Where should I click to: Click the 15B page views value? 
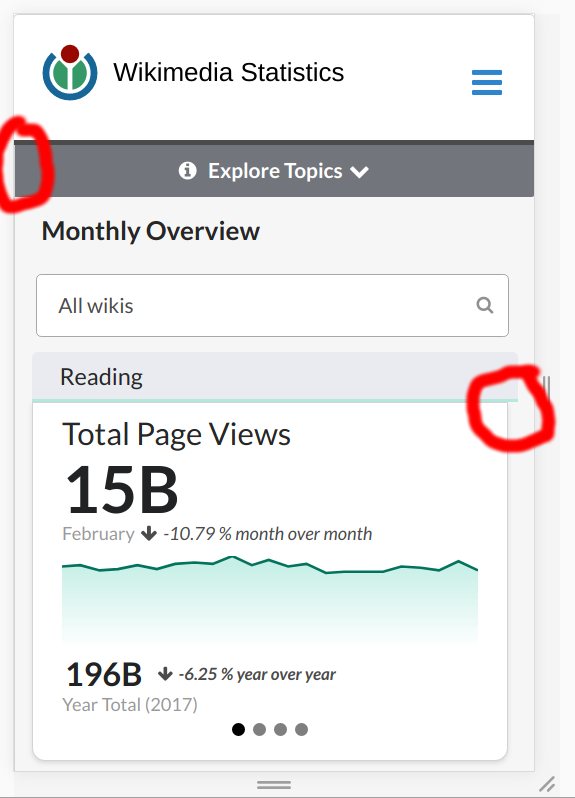tap(122, 490)
